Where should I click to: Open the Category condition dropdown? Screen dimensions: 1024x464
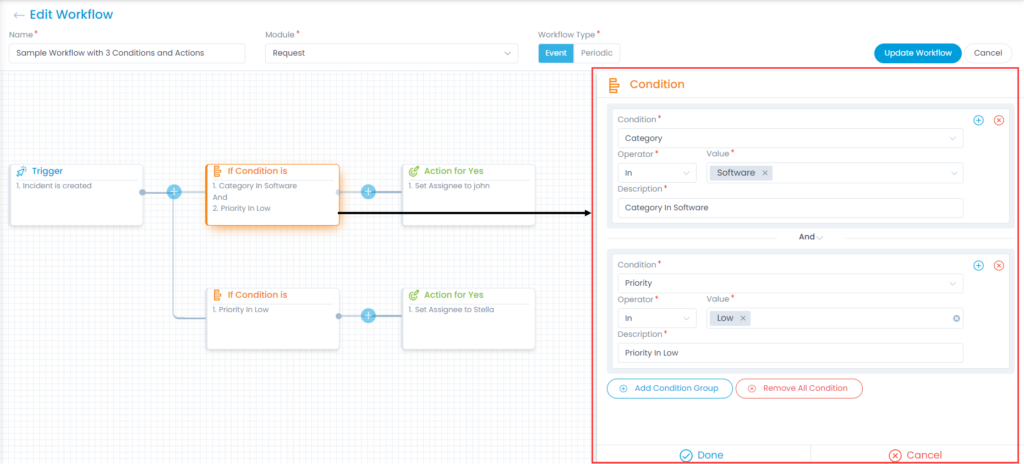pyautogui.click(x=789, y=138)
